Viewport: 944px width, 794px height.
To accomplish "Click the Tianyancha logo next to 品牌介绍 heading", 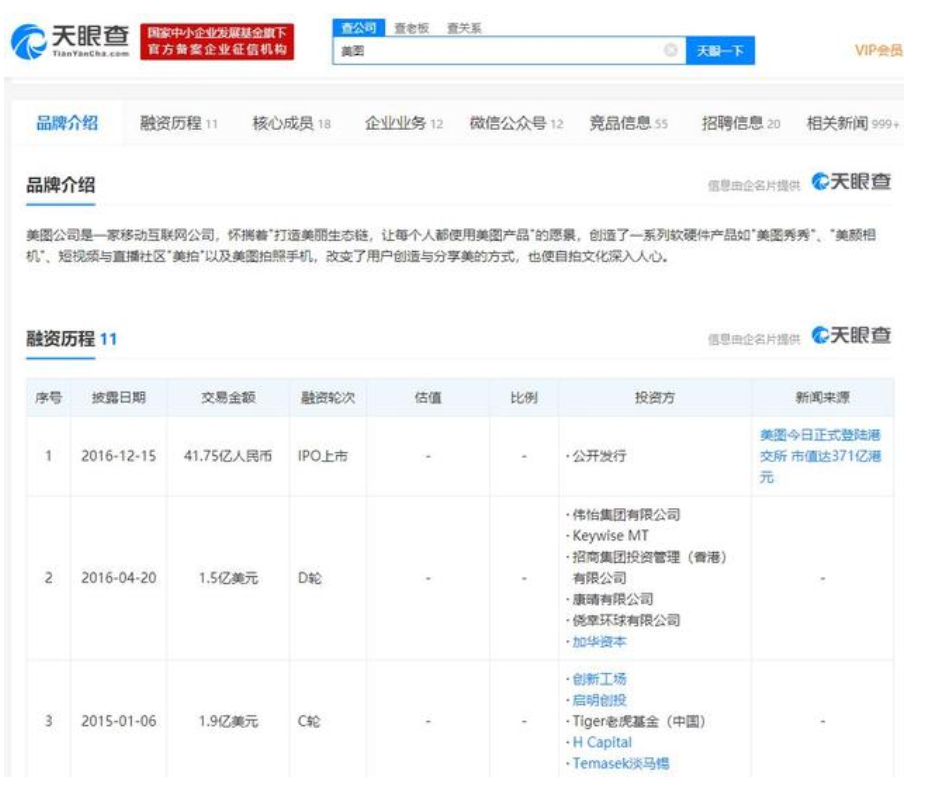I will tap(851, 182).
